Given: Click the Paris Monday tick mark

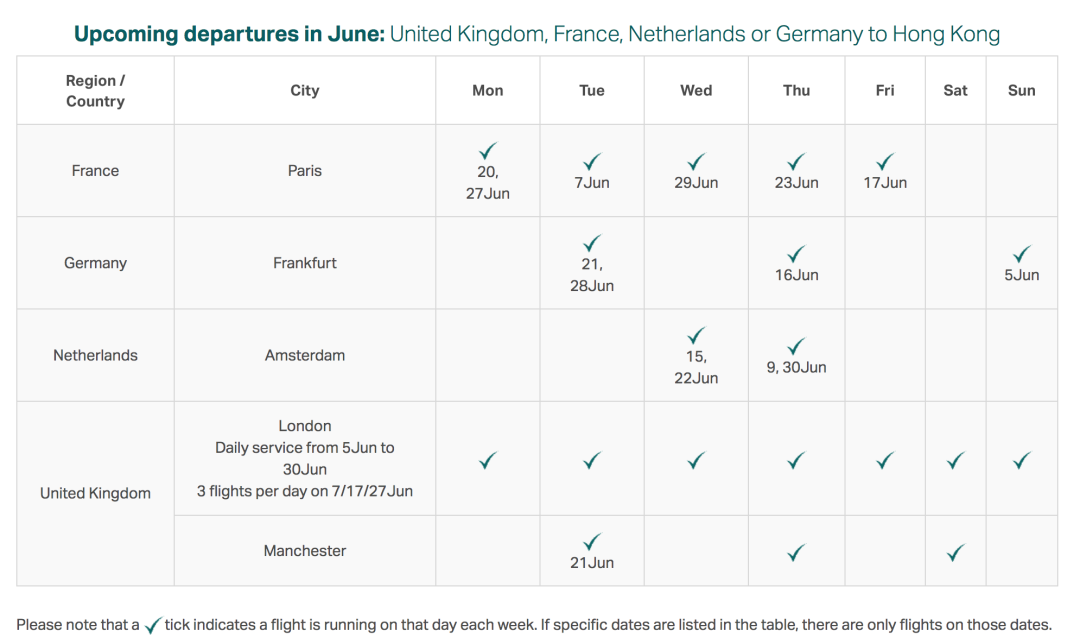Looking at the screenshot, I should [x=488, y=151].
